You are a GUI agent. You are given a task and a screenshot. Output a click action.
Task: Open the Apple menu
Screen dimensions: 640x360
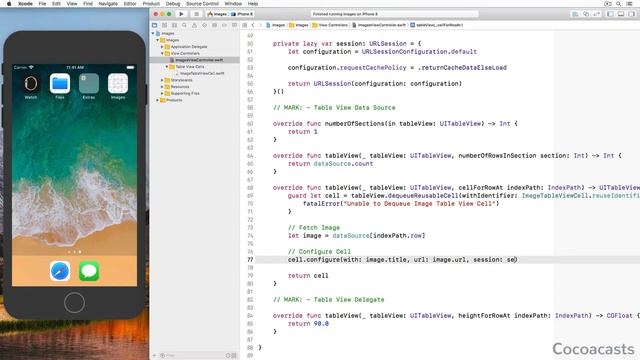coord(9,4)
